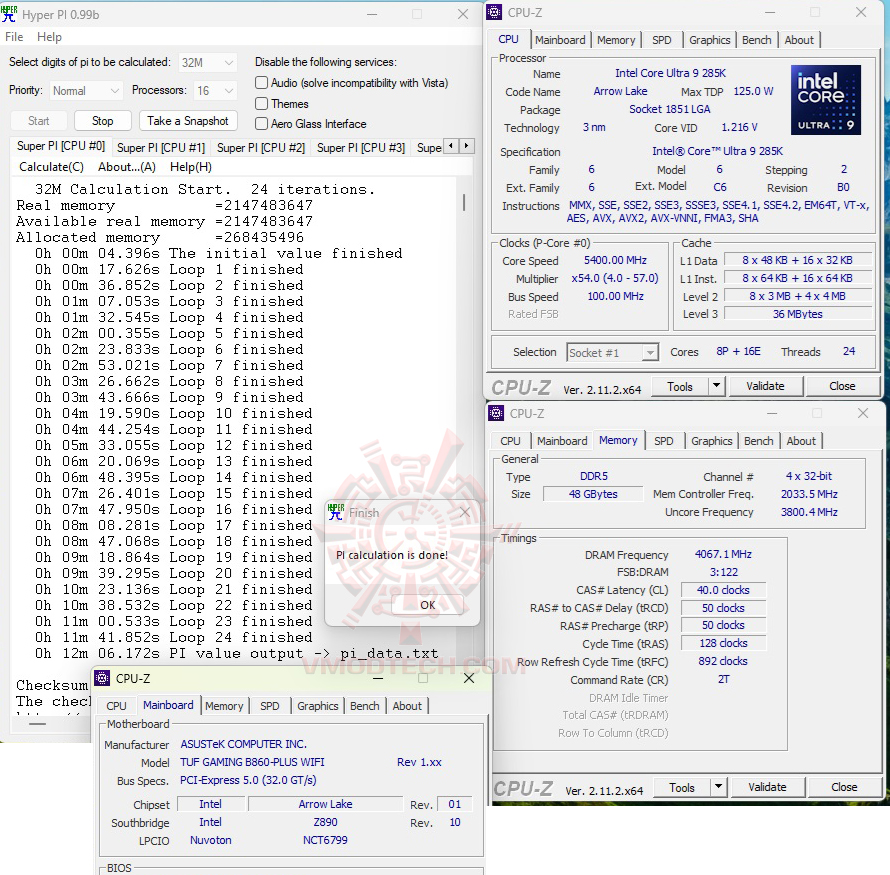This screenshot has width=890, height=875.
Task: Select the Super PI [CPU #0] tab
Action: coord(61,146)
